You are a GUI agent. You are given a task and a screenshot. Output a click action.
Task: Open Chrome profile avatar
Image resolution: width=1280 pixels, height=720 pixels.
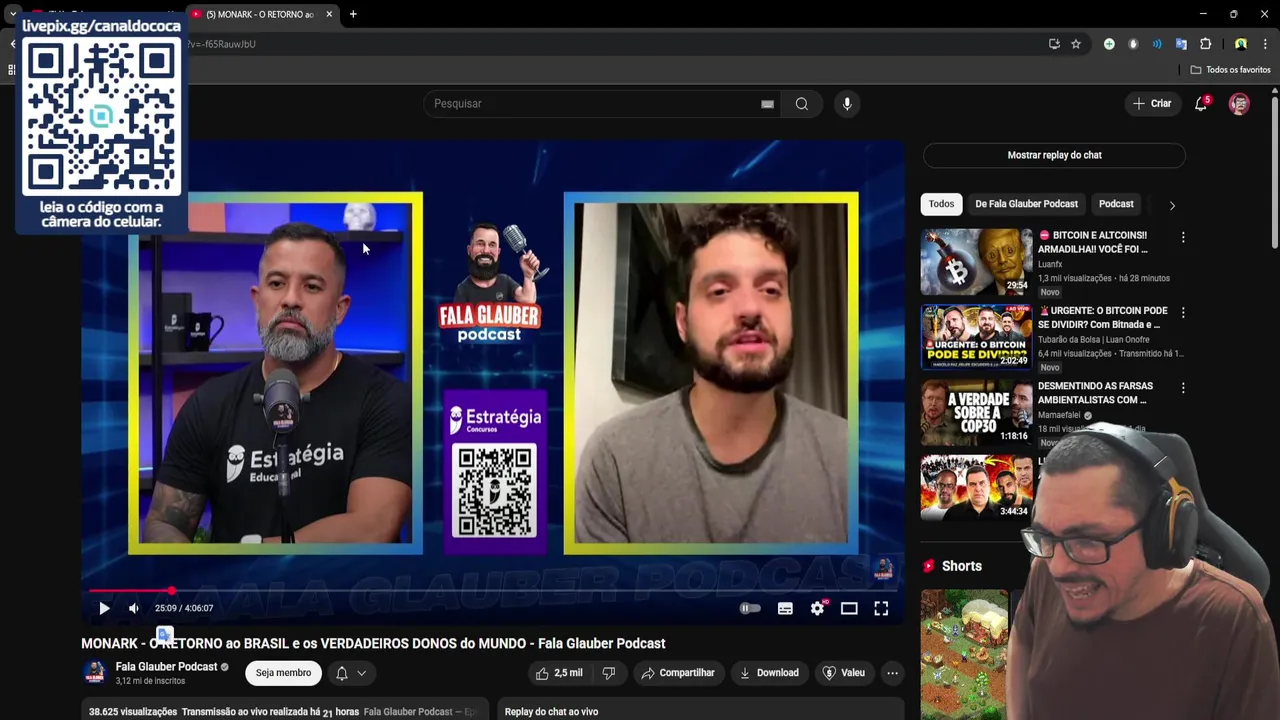coord(1241,44)
